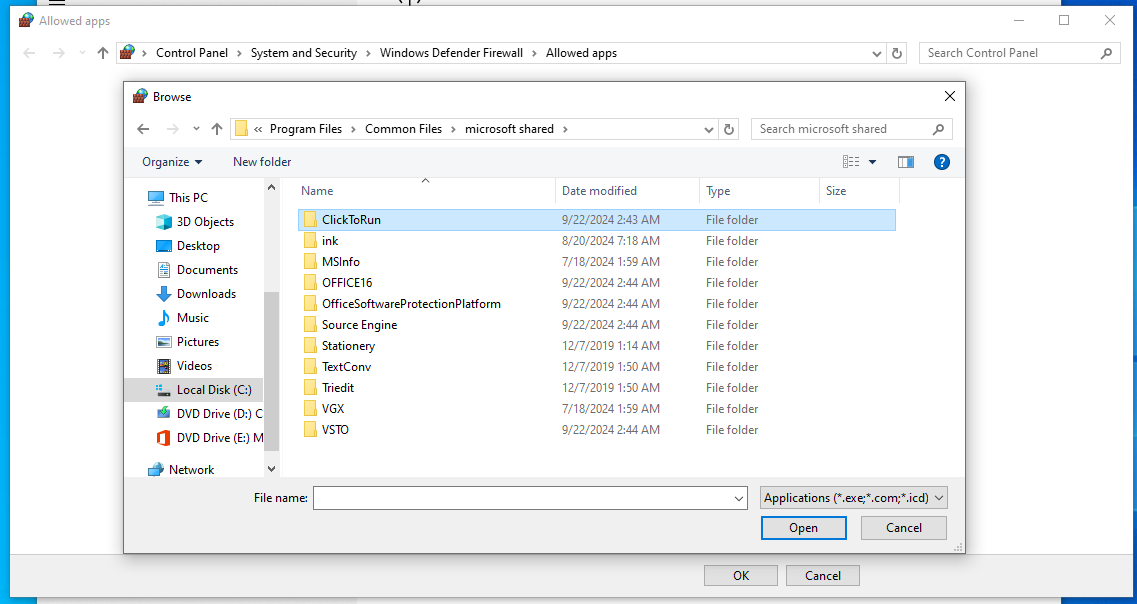
Task: Refresh the Allowed apps window
Action: click(x=896, y=53)
